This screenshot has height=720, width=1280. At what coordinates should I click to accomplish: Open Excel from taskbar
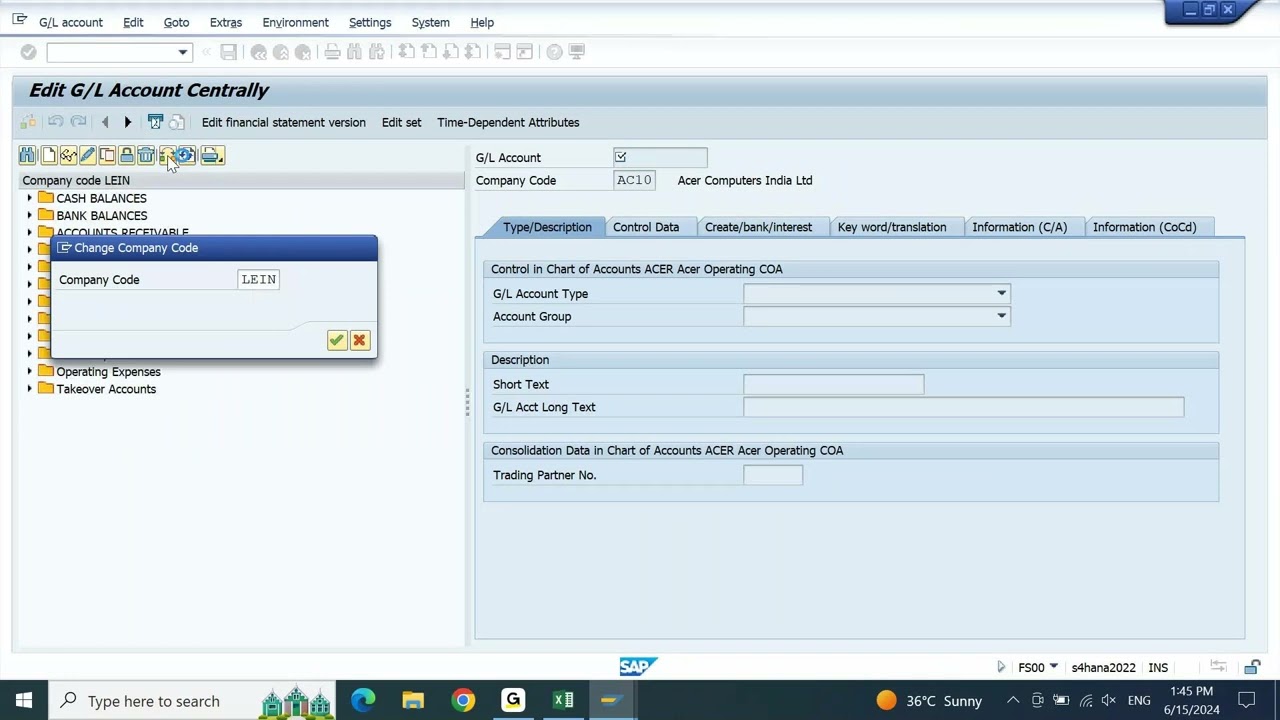click(563, 700)
